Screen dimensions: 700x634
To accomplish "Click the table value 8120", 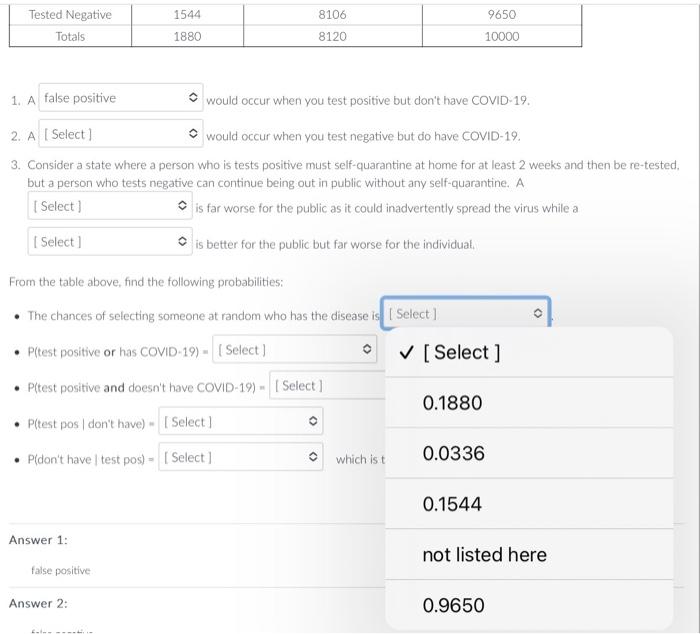I will point(332,37).
